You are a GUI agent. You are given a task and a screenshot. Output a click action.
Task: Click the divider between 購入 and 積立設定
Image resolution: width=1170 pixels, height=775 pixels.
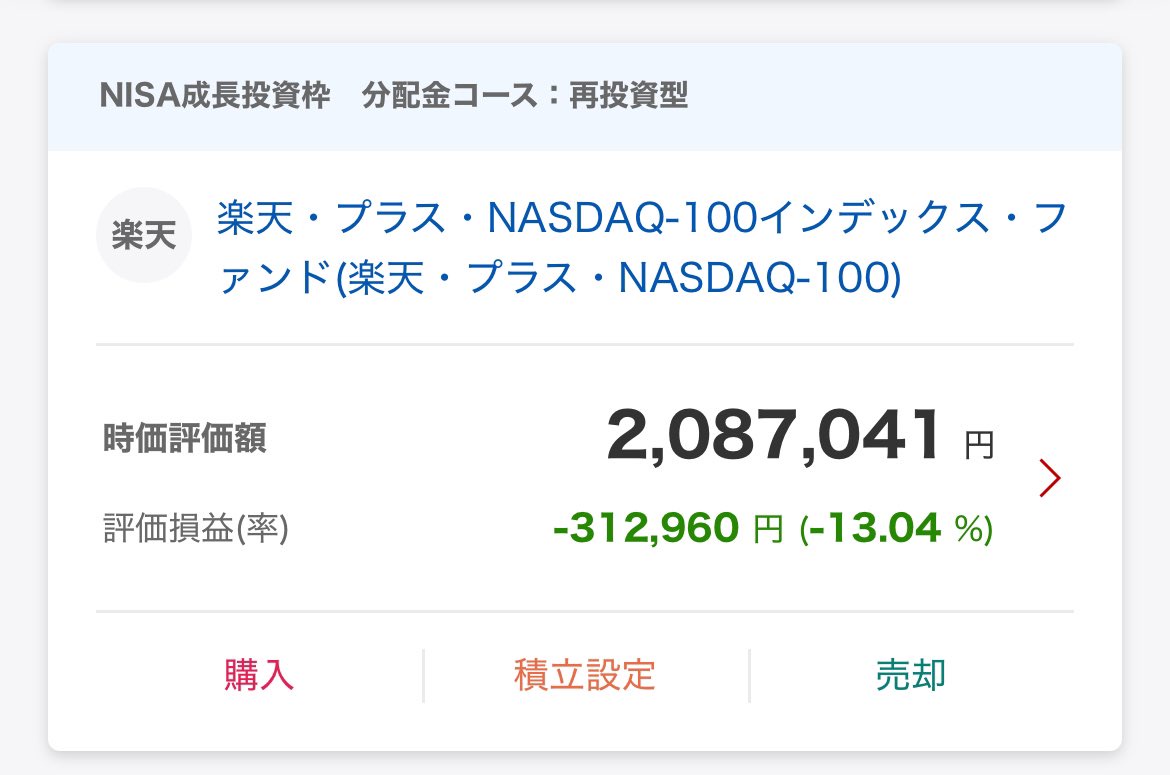423,675
